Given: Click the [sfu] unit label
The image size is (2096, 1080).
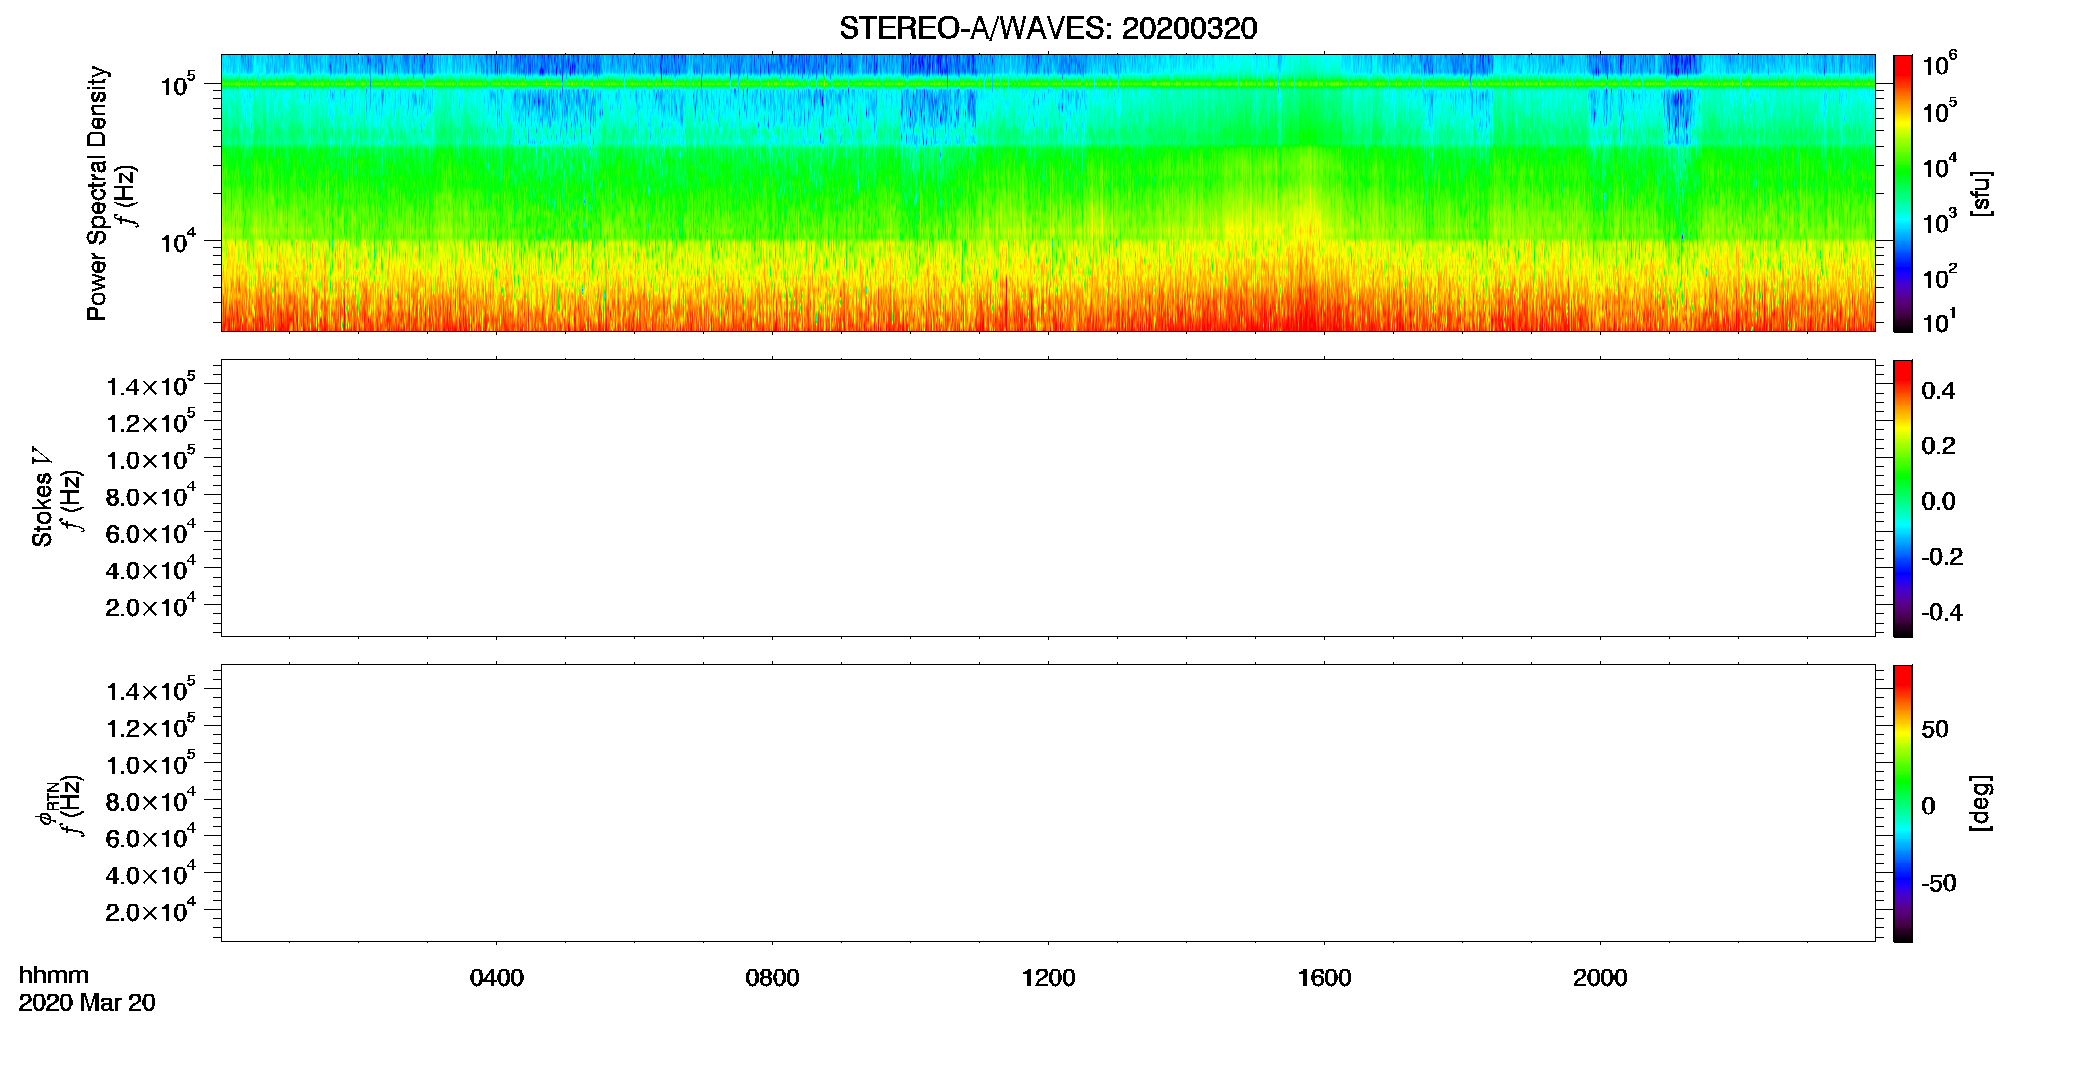Looking at the screenshot, I should pyautogui.click(x=1980, y=193).
